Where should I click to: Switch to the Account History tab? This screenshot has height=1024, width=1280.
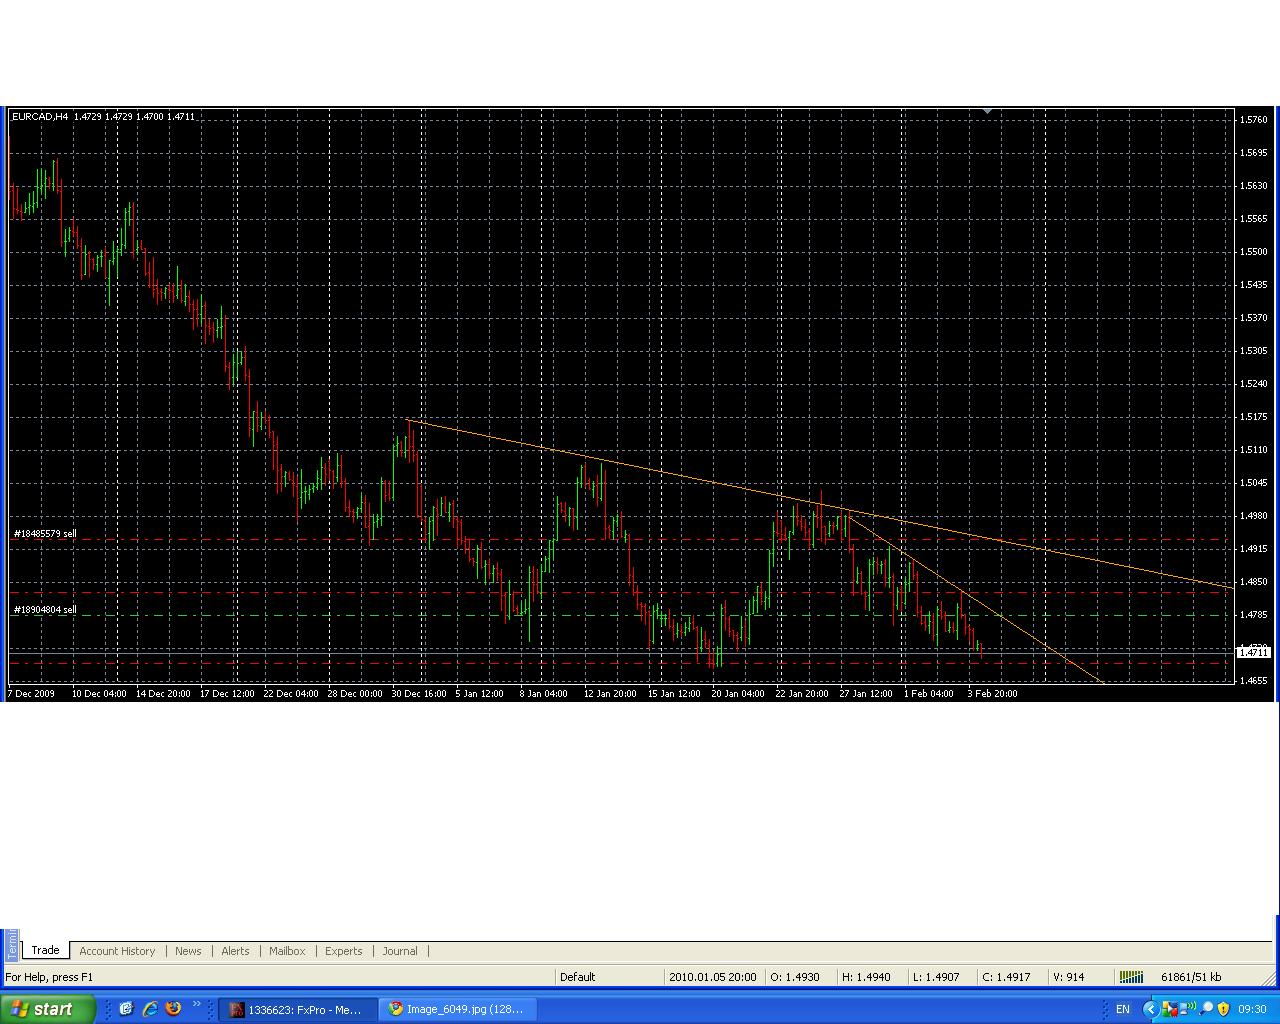click(117, 951)
